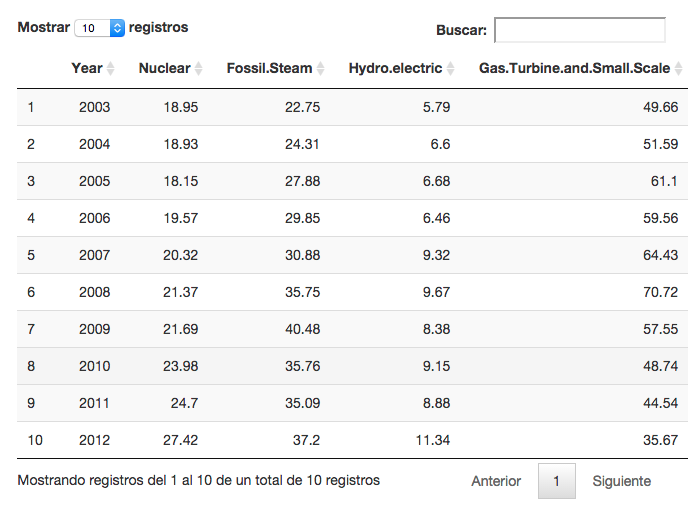
Task: Click Hydro.electric value 11.34
Action: point(432,441)
